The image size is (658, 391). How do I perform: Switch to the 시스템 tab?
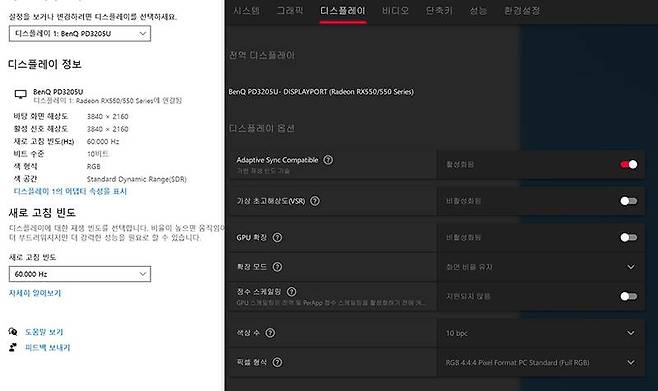246,10
